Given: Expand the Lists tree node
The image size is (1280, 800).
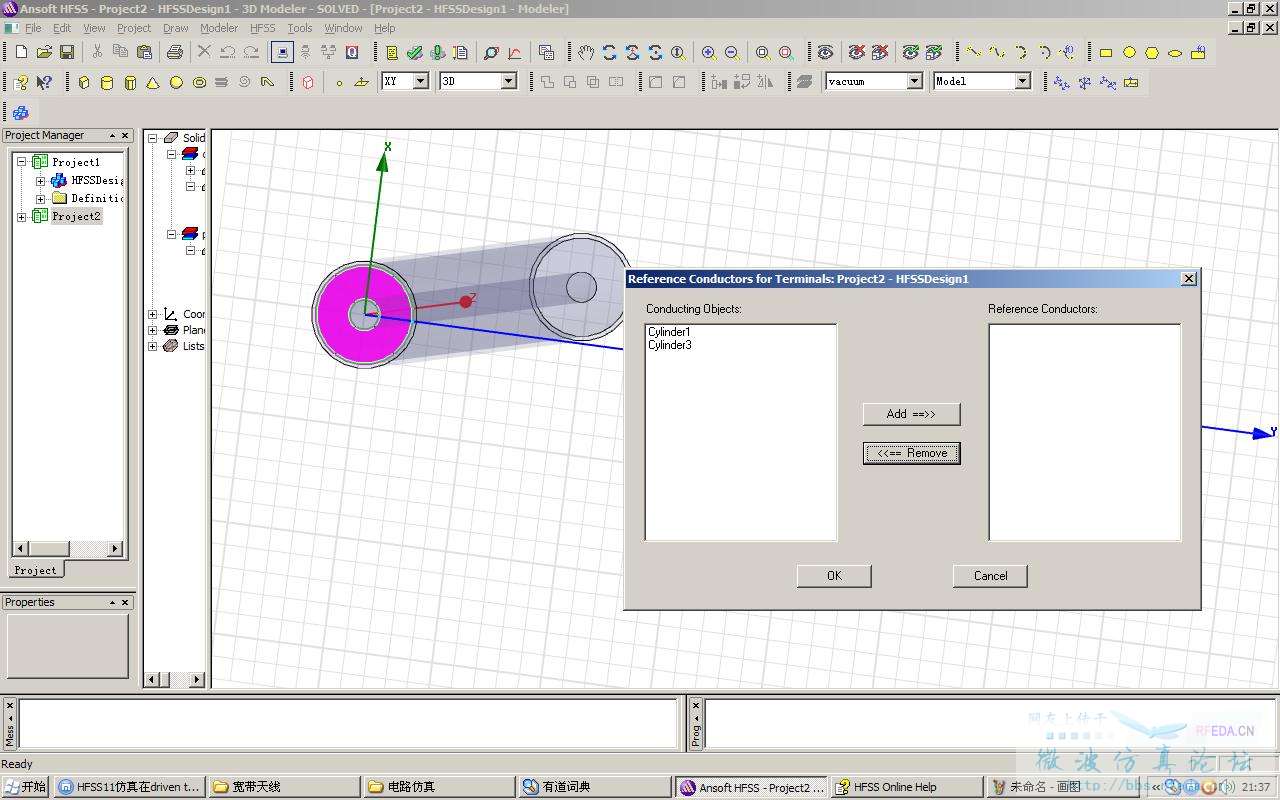Looking at the screenshot, I should (153, 346).
